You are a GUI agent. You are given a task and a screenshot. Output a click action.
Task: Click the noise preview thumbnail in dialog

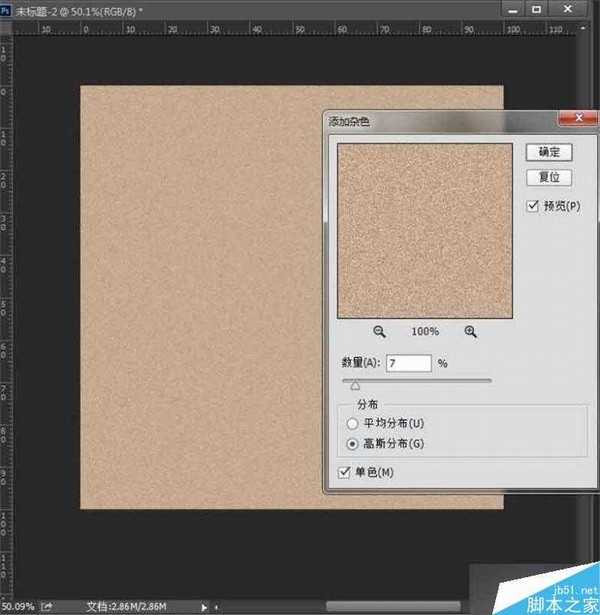click(425, 230)
